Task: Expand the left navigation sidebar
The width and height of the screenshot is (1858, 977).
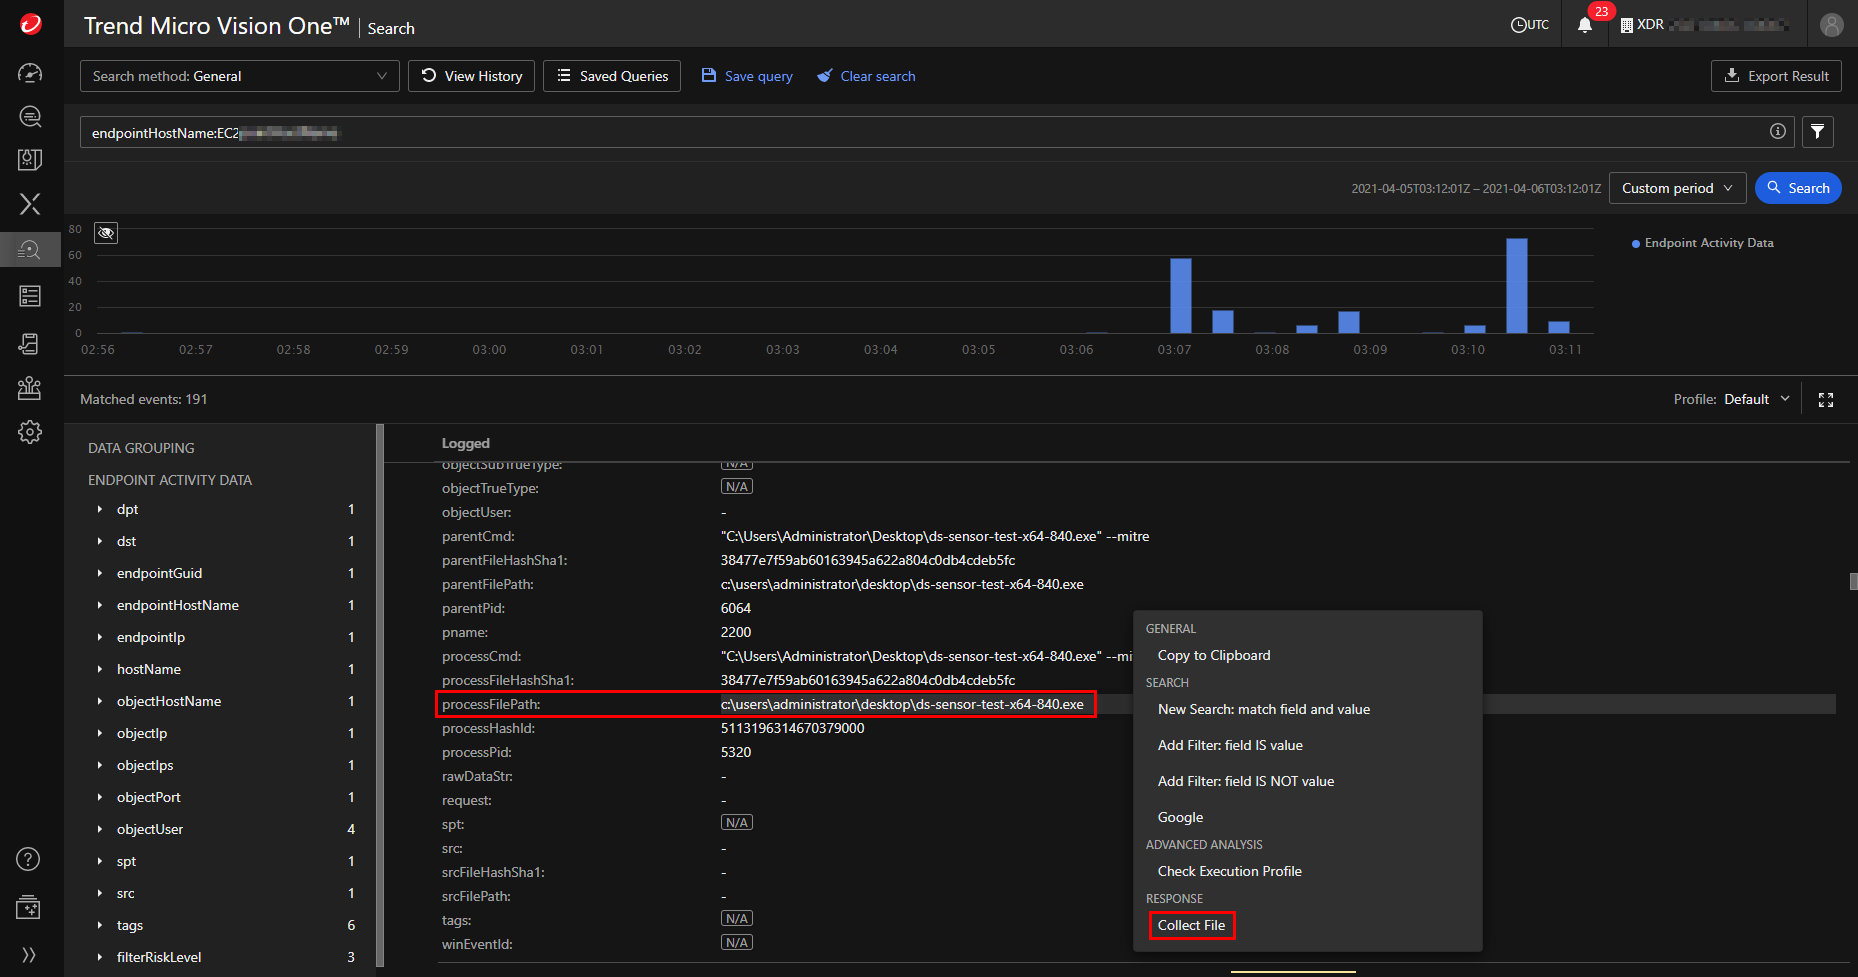Action: pos(29,954)
